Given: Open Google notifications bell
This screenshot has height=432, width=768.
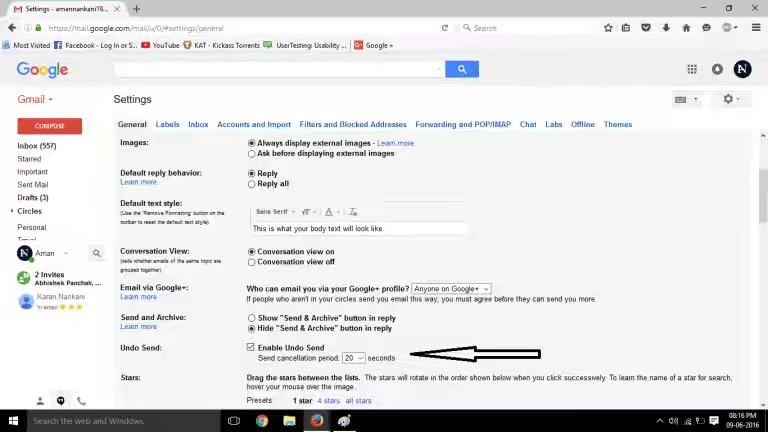Looking at the screenshot, I should pyautogui.click(x=717, y=70).
